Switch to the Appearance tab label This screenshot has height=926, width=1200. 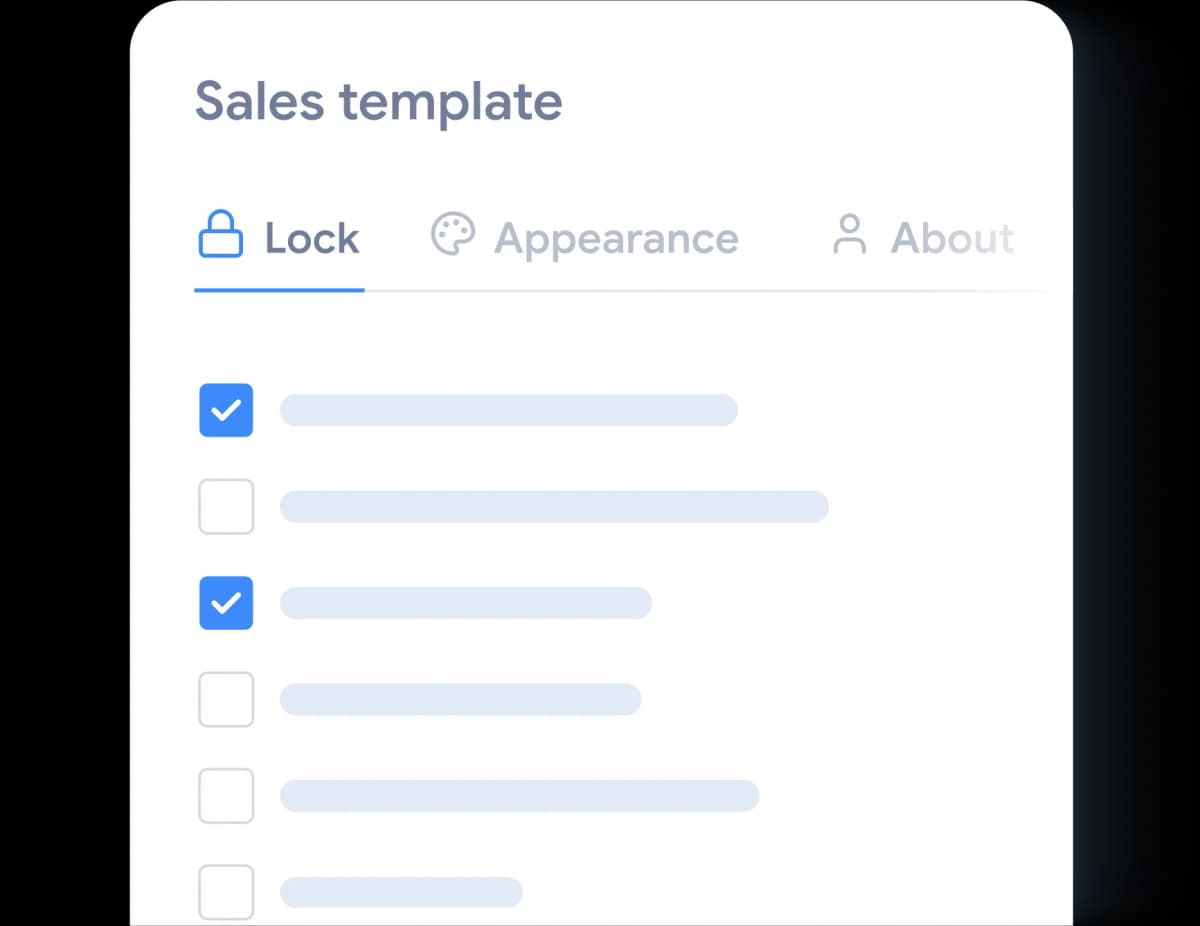616,239
